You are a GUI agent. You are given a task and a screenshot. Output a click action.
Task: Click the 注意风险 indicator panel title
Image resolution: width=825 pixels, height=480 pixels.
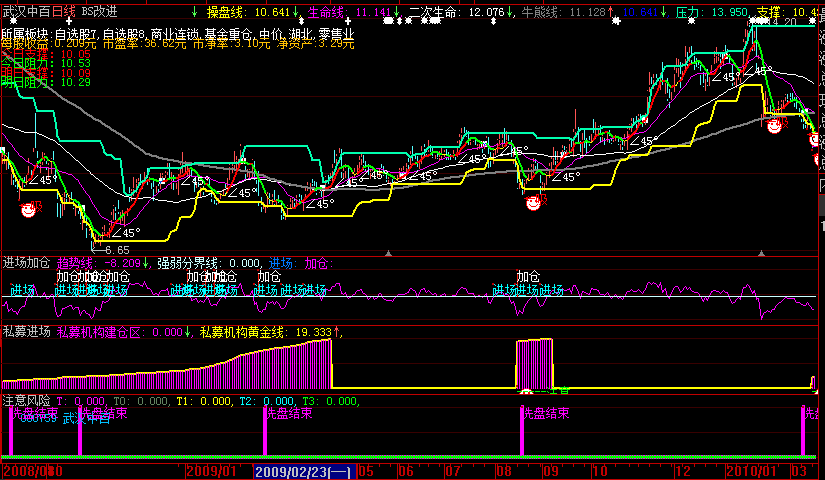click(27, 401)
